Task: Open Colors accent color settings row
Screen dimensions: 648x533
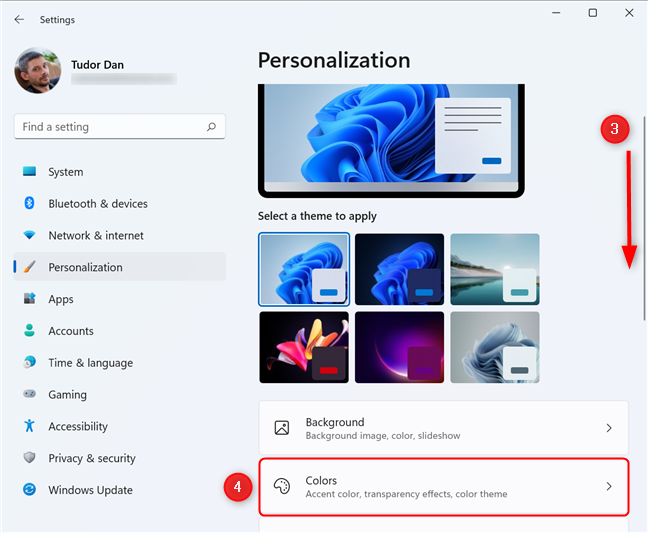Action: click(444, 487)
